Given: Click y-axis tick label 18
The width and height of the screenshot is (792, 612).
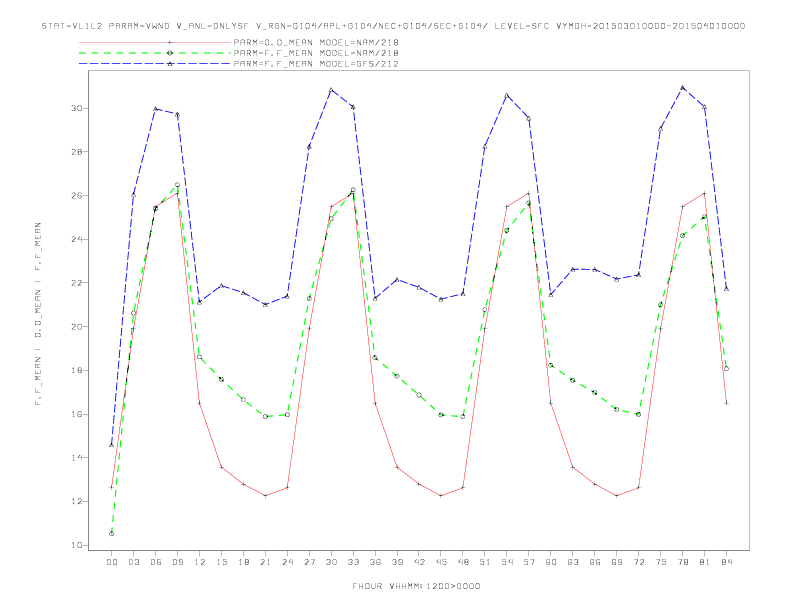Looking at the screenshot, I should [77, 370].
